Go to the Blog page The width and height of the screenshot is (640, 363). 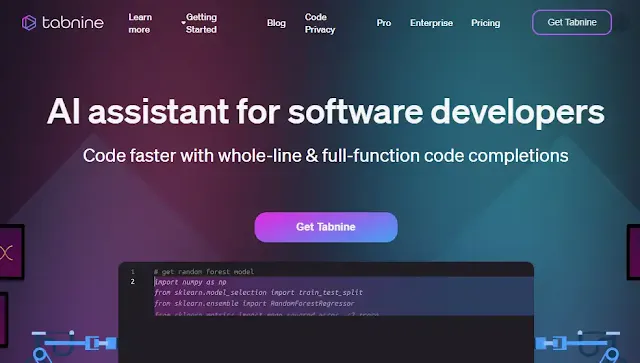click(x=276, y=23)
